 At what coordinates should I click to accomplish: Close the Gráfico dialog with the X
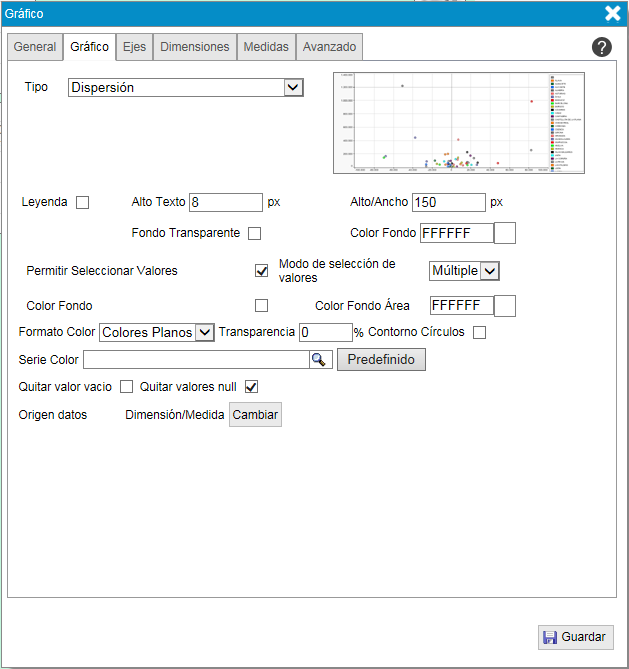pyautogui.click(x=613, y=13)
